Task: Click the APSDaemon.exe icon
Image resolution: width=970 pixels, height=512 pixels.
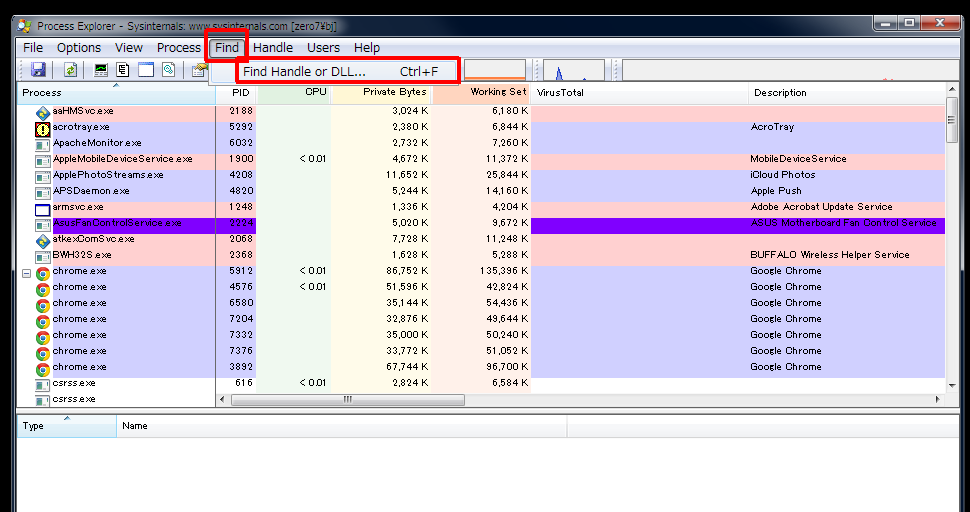Action: [x=43, y=194]
